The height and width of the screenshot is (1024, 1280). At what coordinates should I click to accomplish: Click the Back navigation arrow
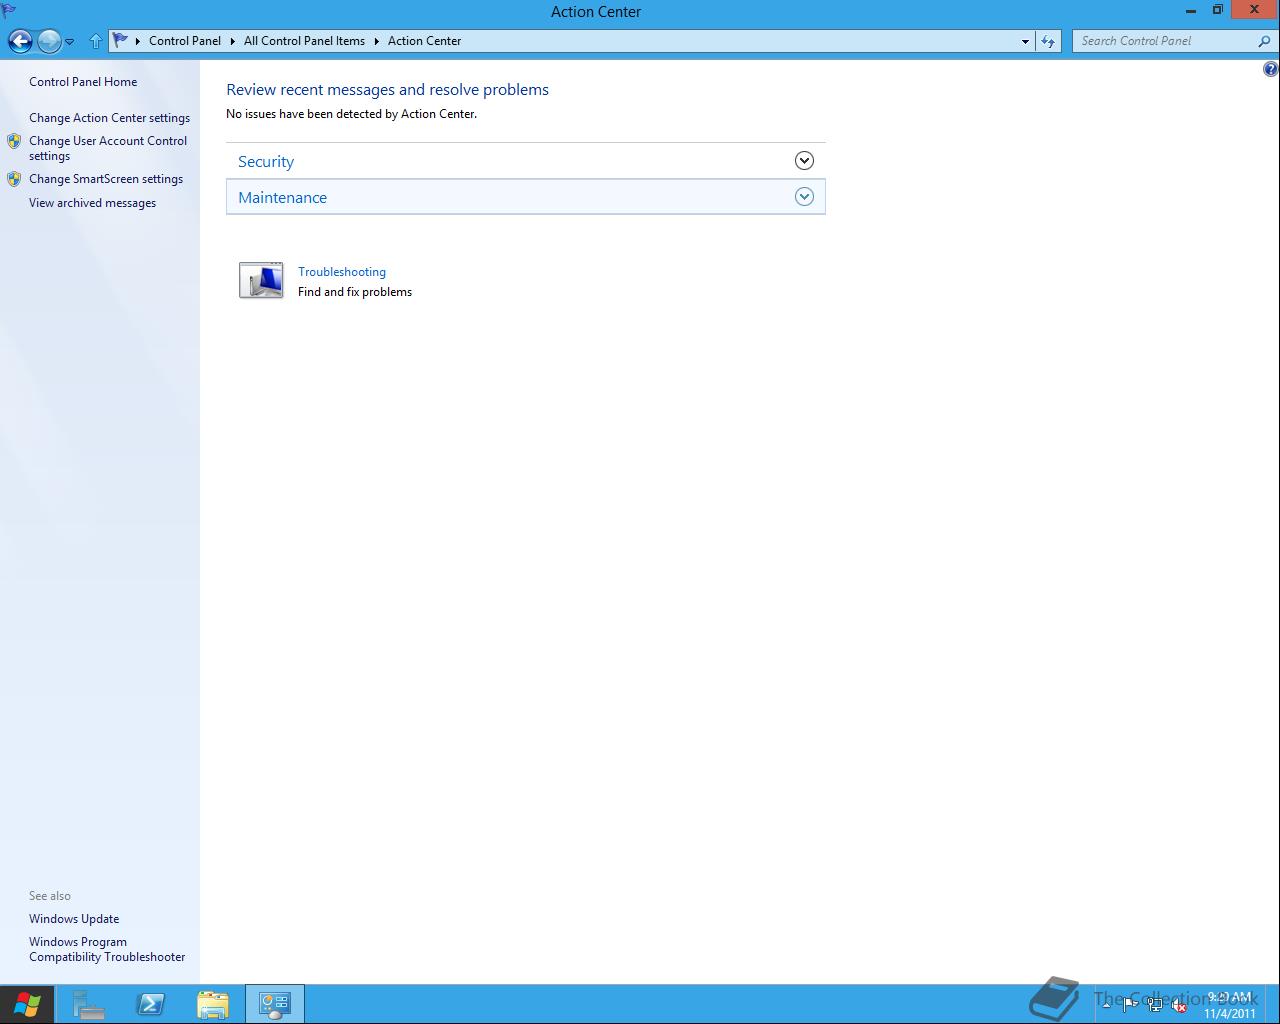click(x=20, y=41)
